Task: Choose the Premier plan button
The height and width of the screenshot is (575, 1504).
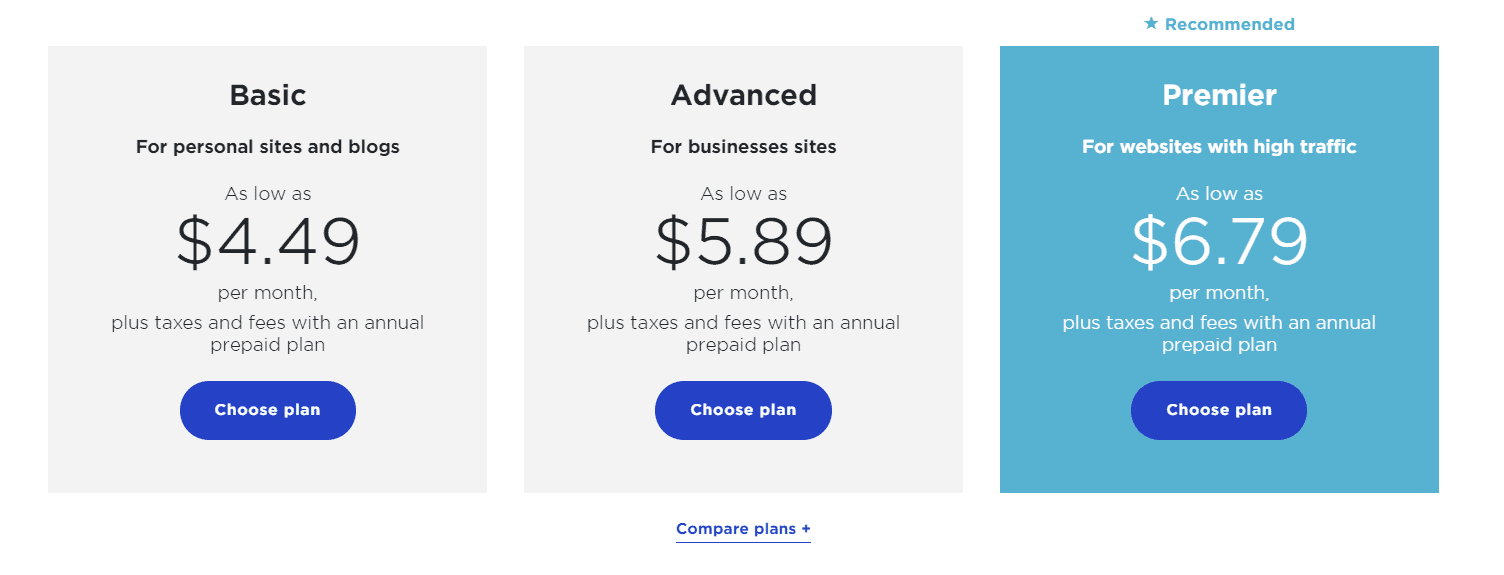Action: [x=1218, y=410]
